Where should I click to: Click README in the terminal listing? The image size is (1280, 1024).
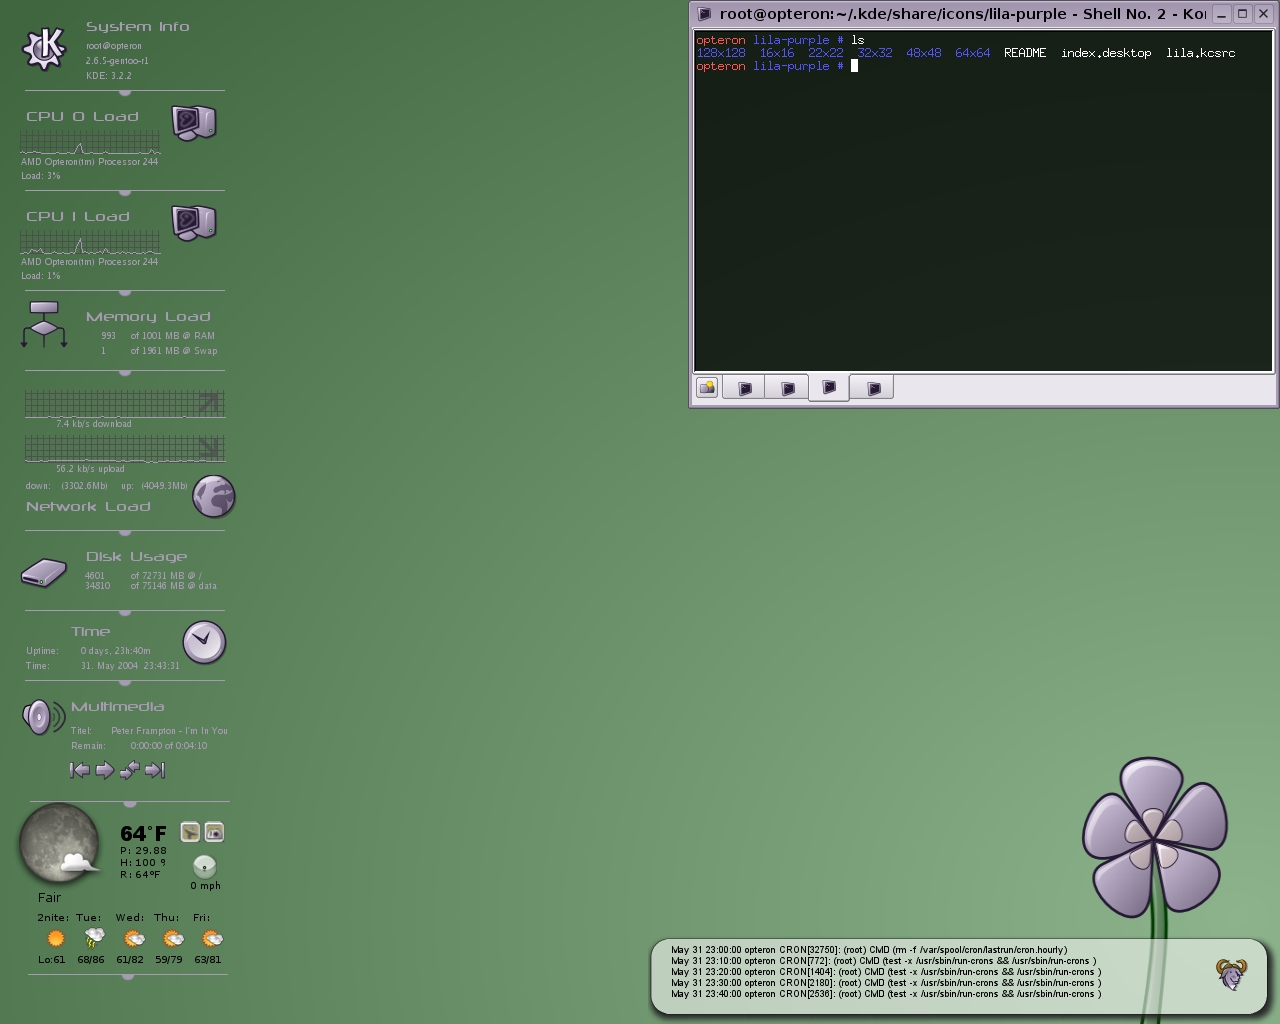pyautogui.click(x=1025, y=53)
